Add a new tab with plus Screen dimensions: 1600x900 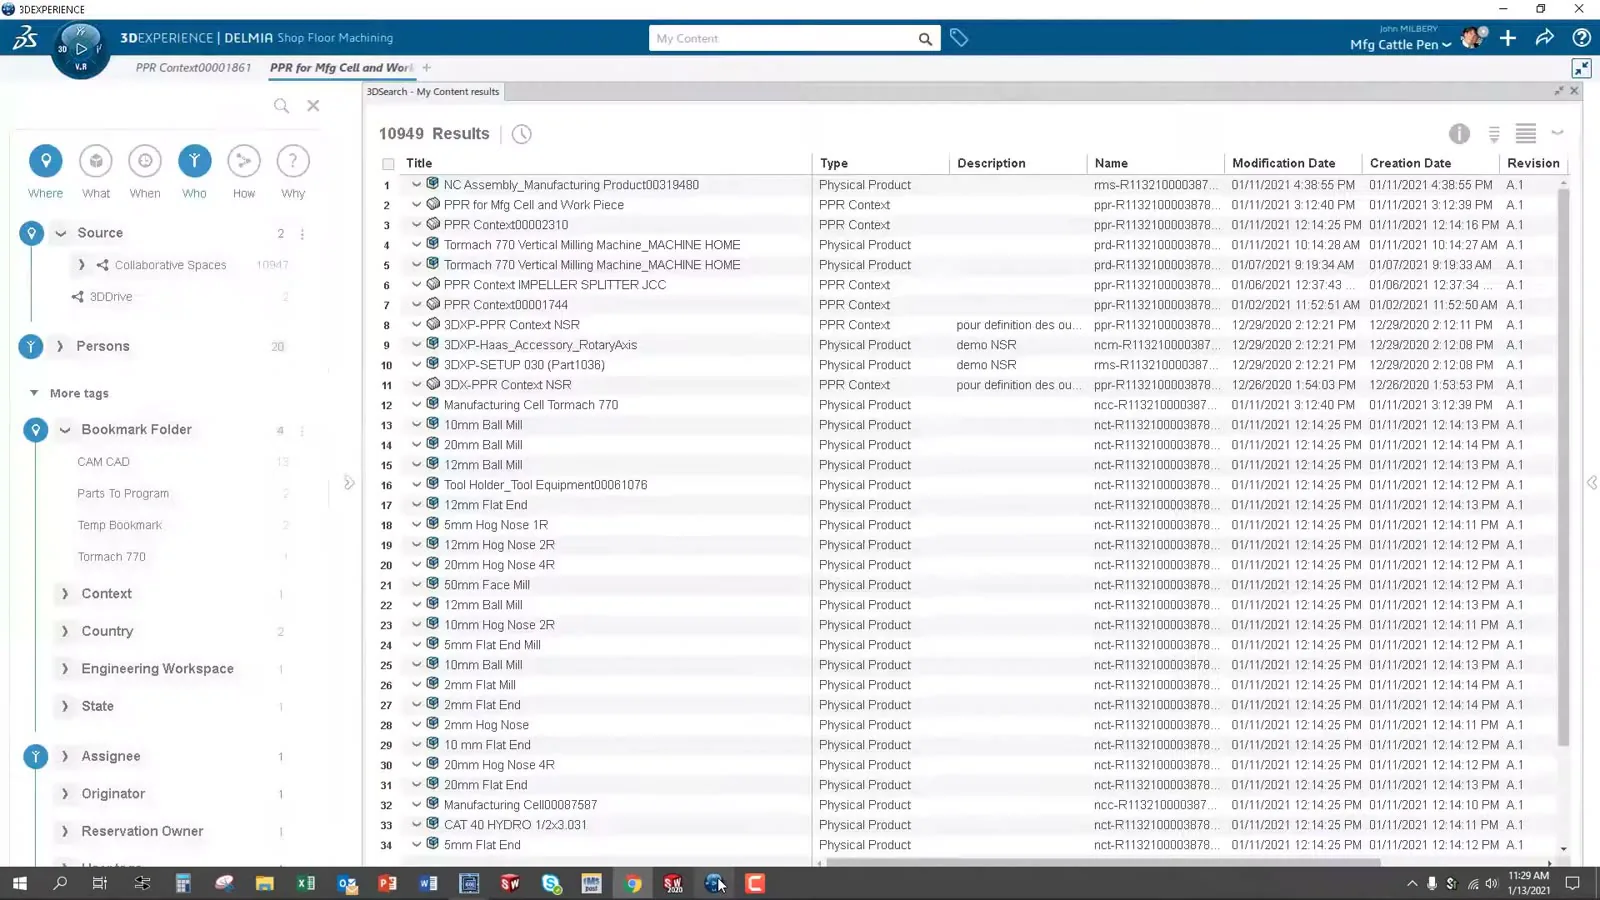(427, 68)
